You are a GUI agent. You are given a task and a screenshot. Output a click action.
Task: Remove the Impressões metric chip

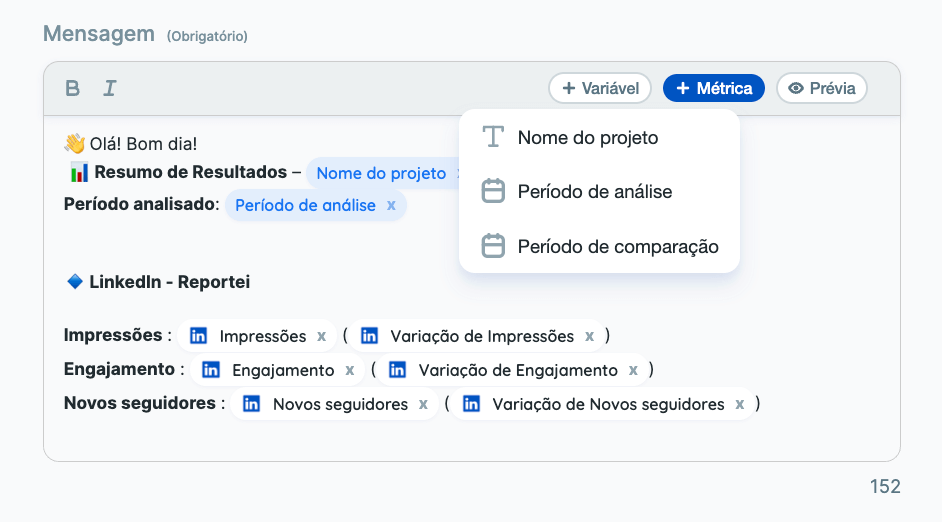(x=321, y=336)
